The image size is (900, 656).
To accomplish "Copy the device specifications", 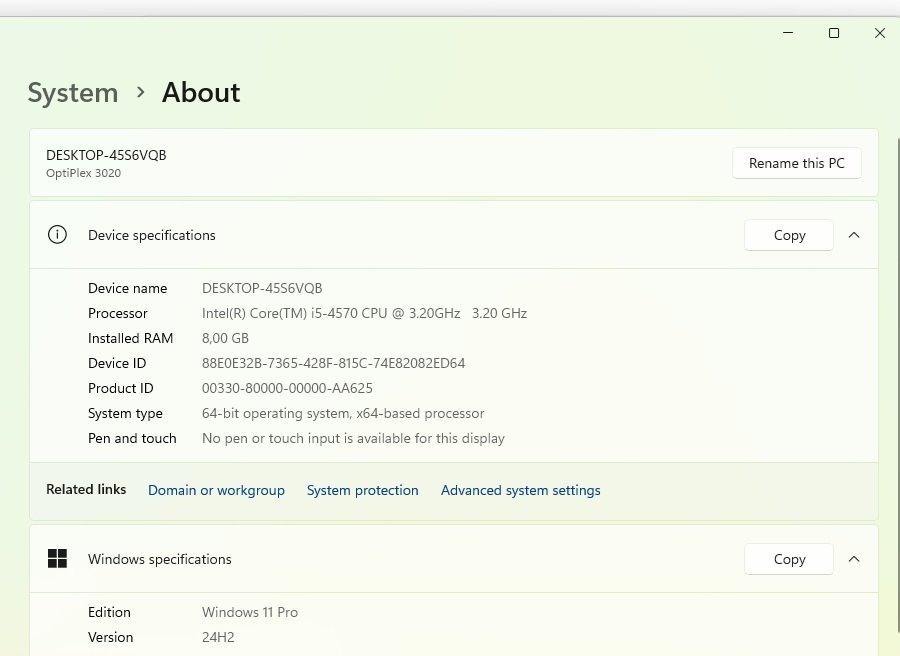I will [x=789, y=235].
